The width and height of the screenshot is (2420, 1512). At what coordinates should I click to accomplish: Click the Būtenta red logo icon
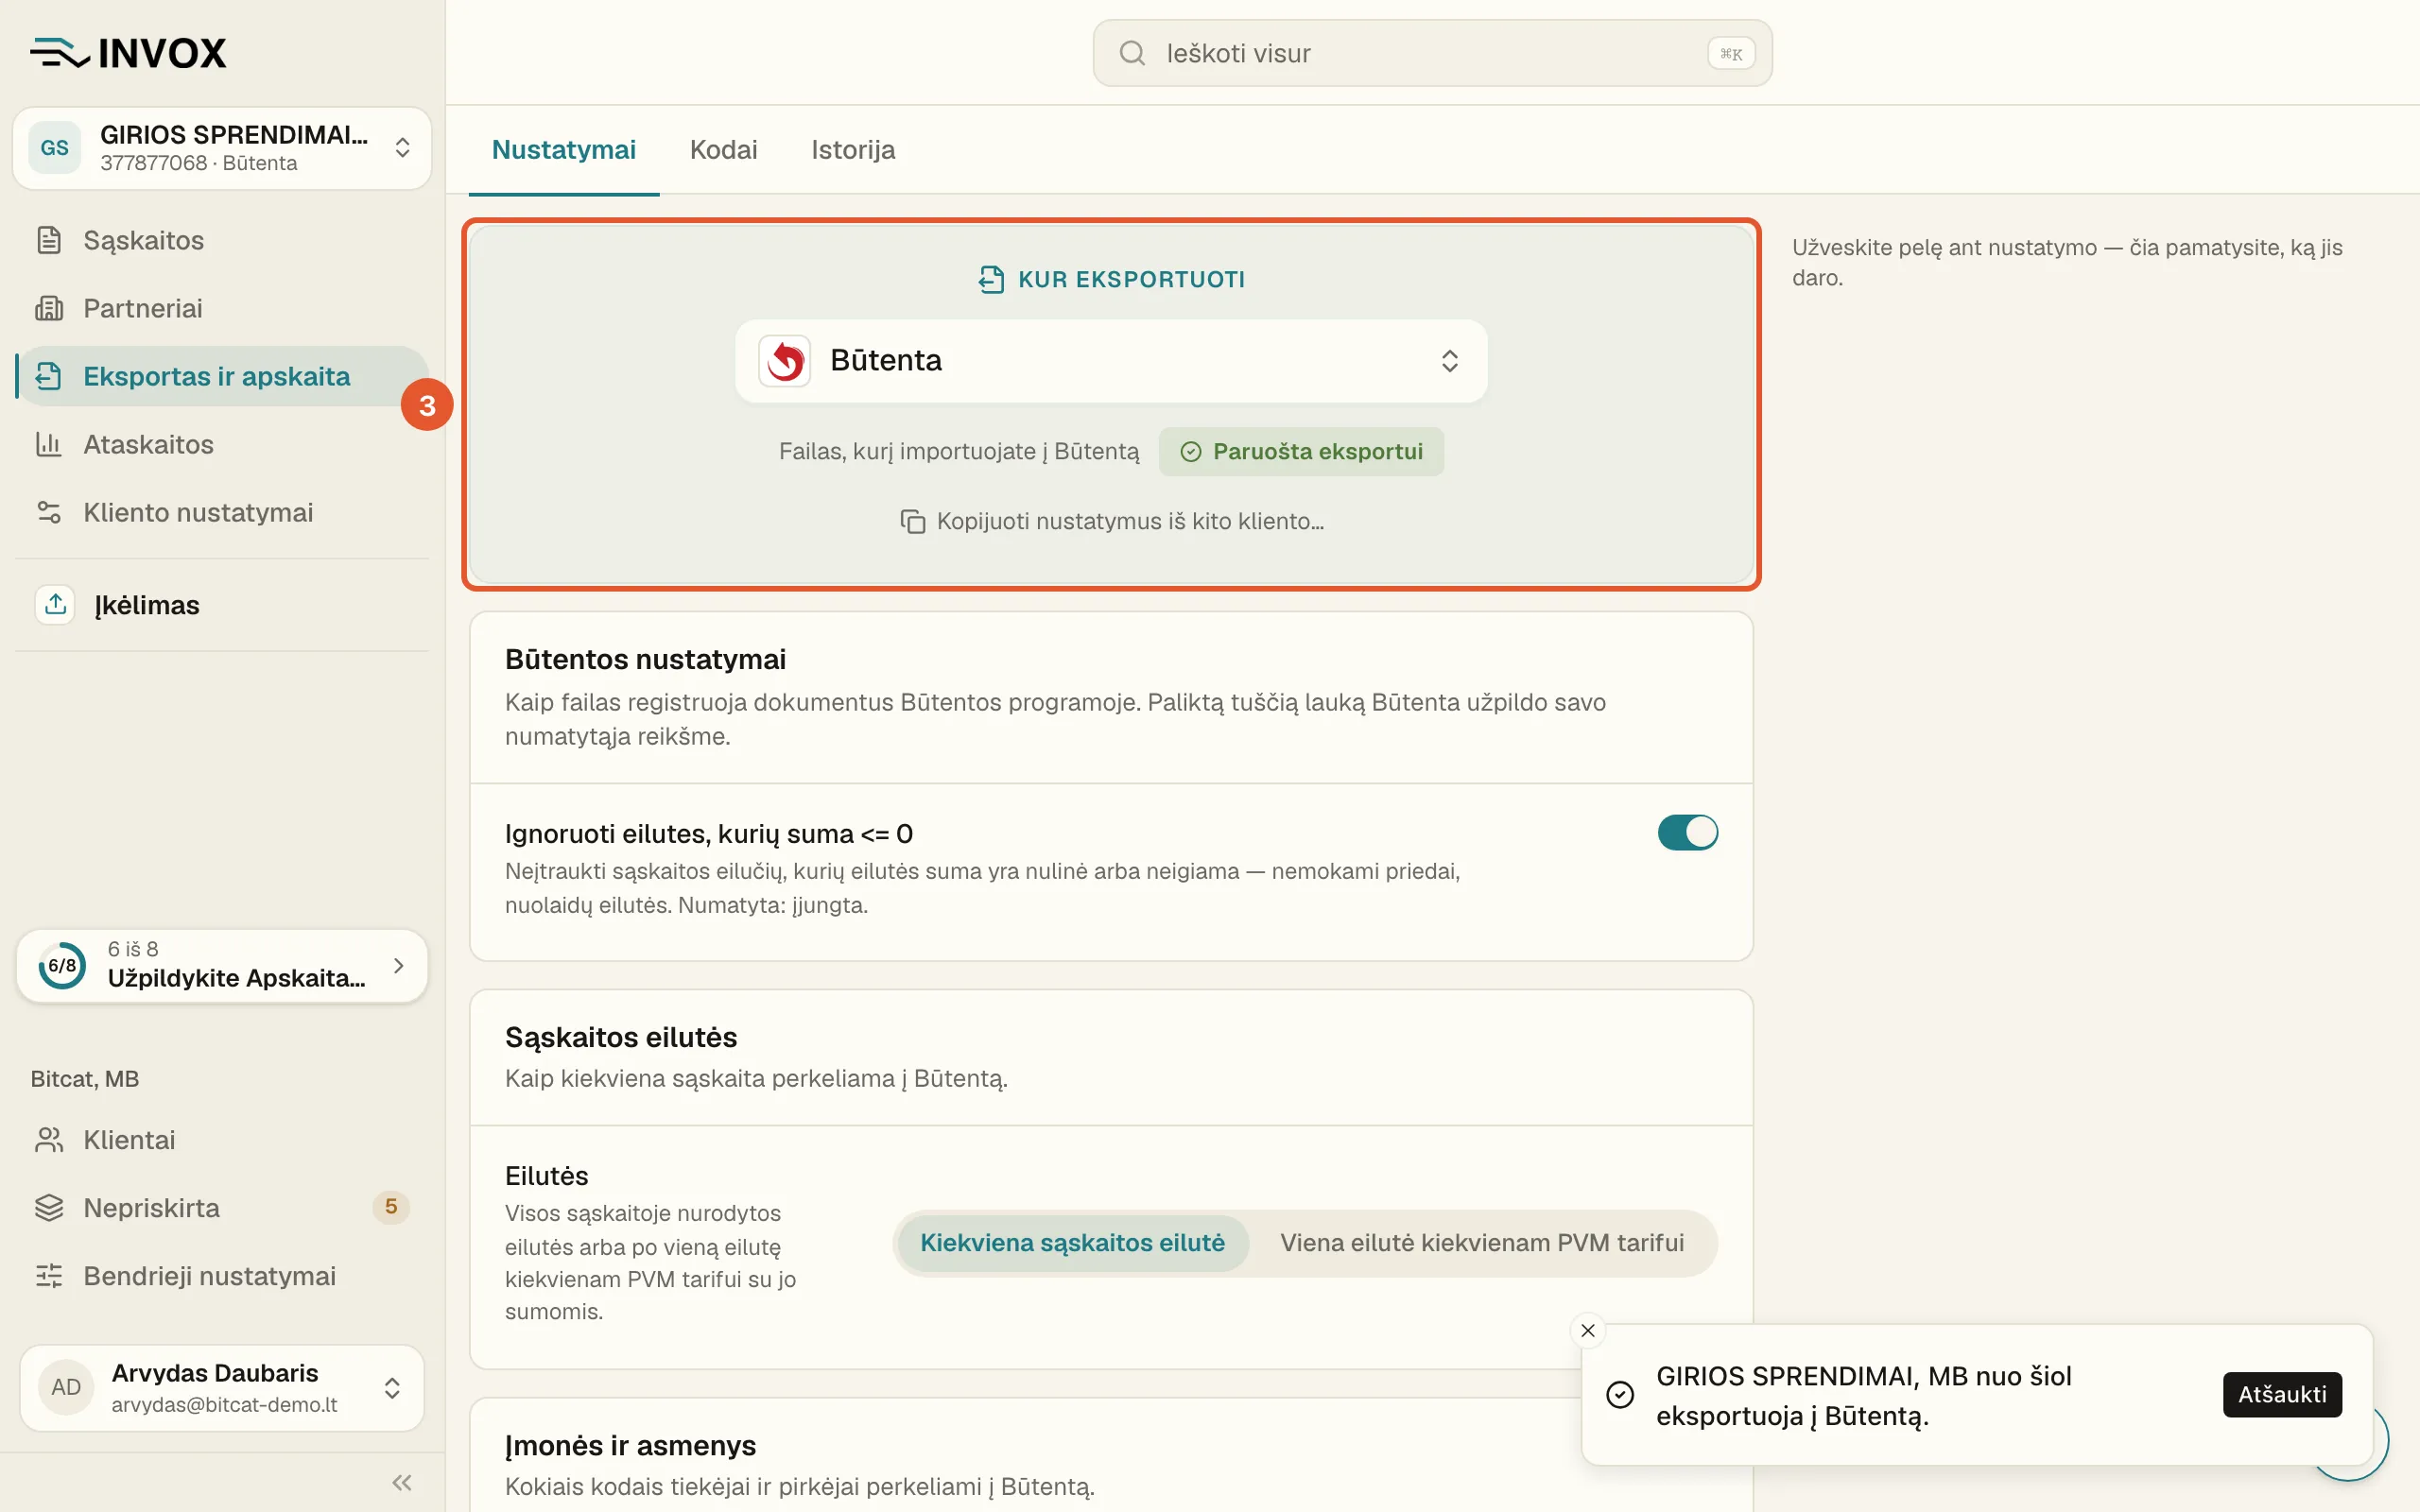785,360
